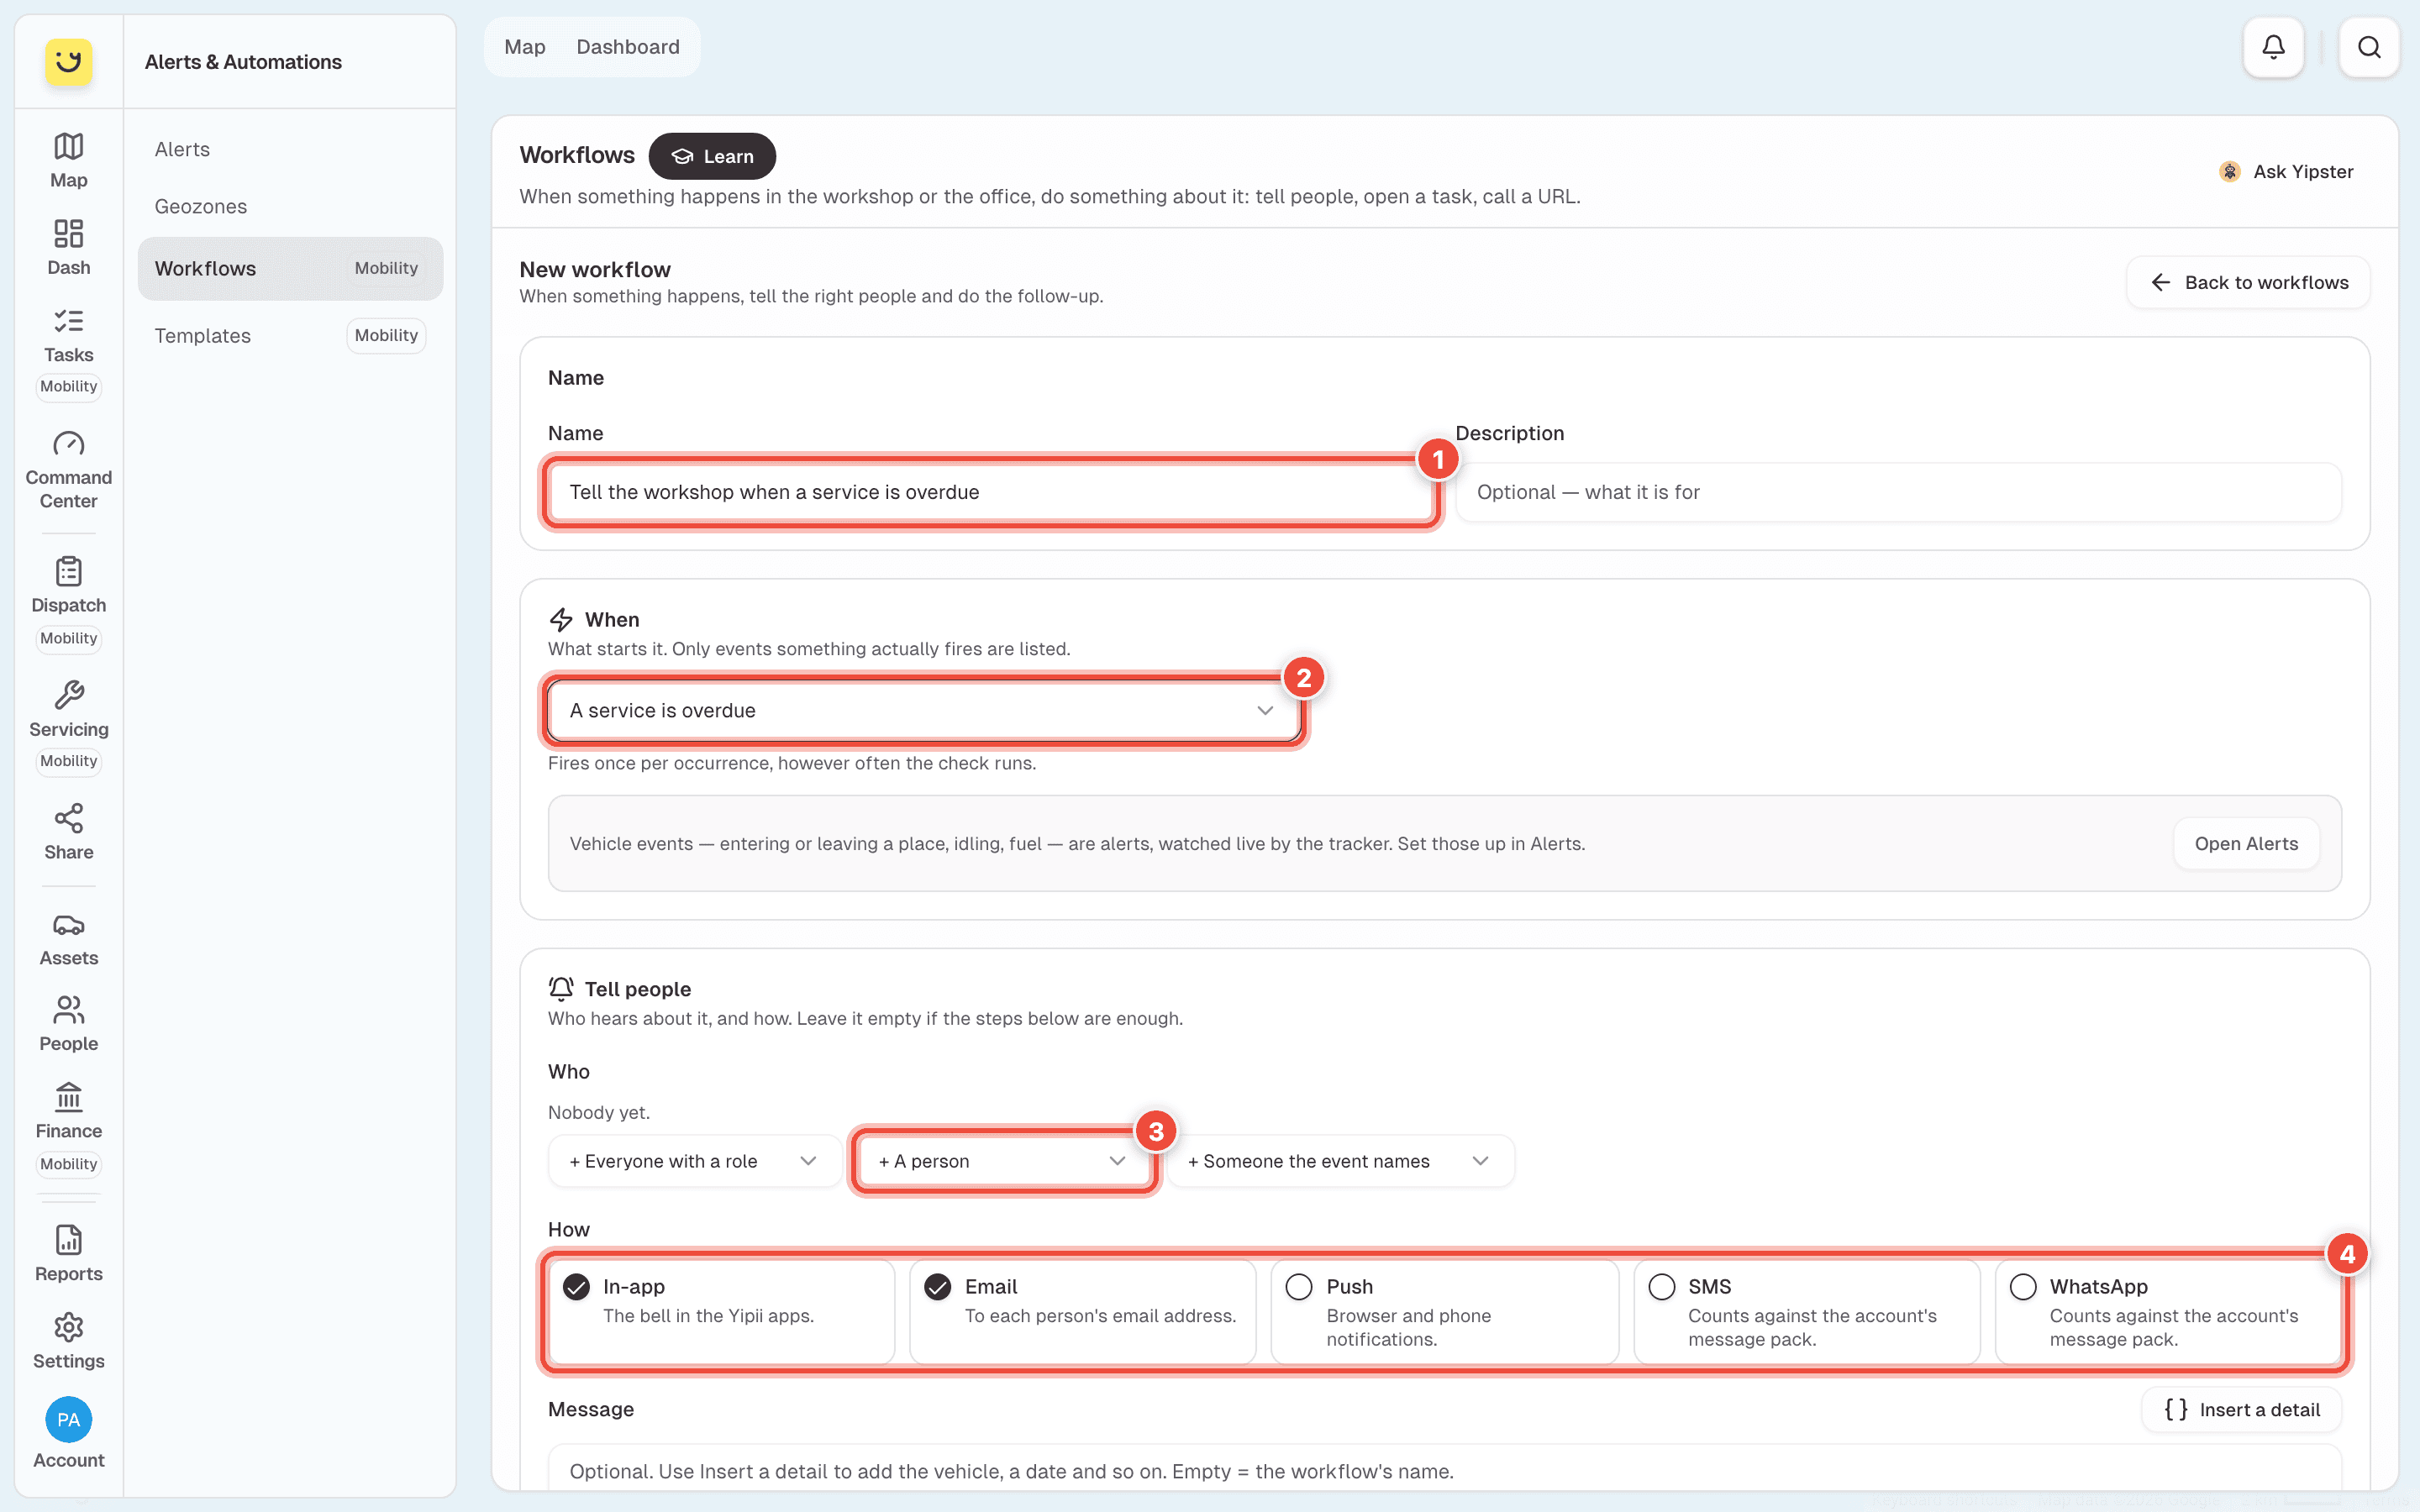Open the Map sidebar icon
Screen dimensions: 2420x1512
68,160
